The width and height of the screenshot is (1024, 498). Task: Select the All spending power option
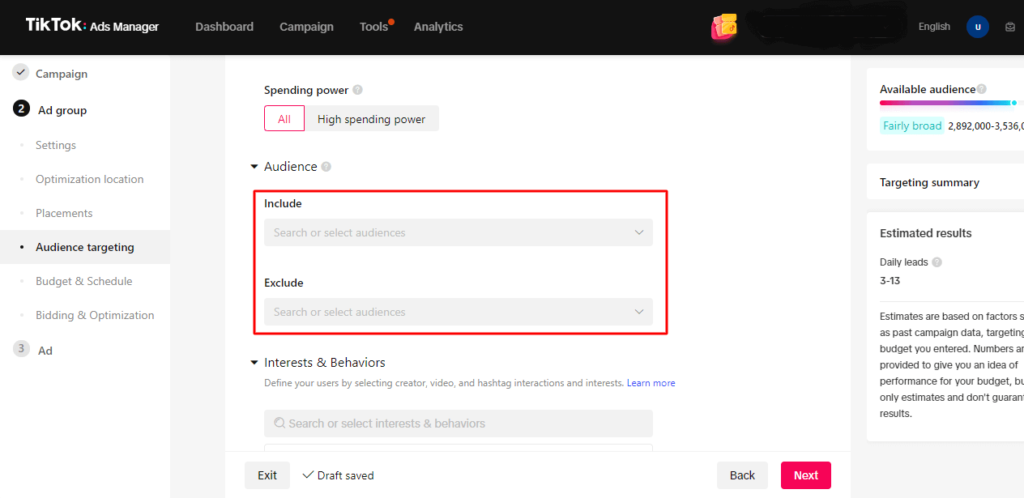click(x=284, y=119)
